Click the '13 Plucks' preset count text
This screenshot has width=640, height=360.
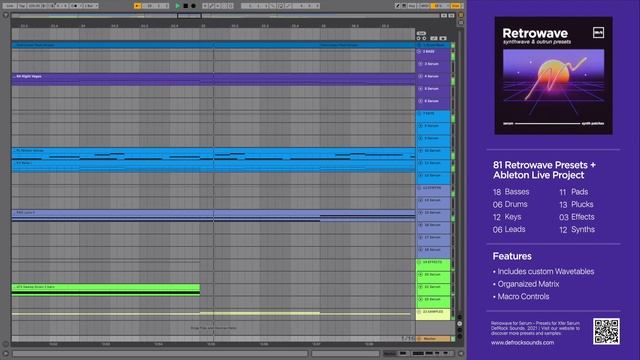coord(576,204)
